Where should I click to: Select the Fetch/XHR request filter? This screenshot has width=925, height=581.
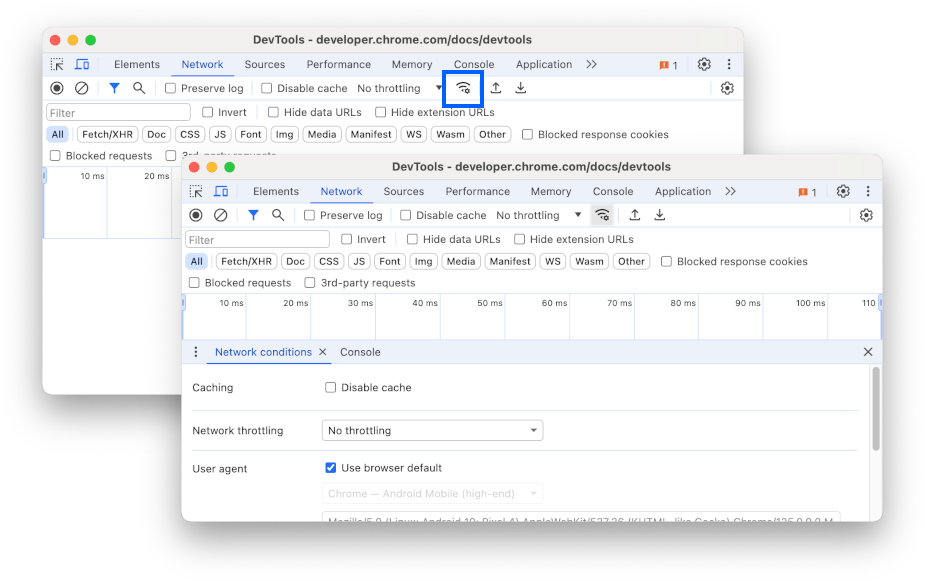pos(246,261)
